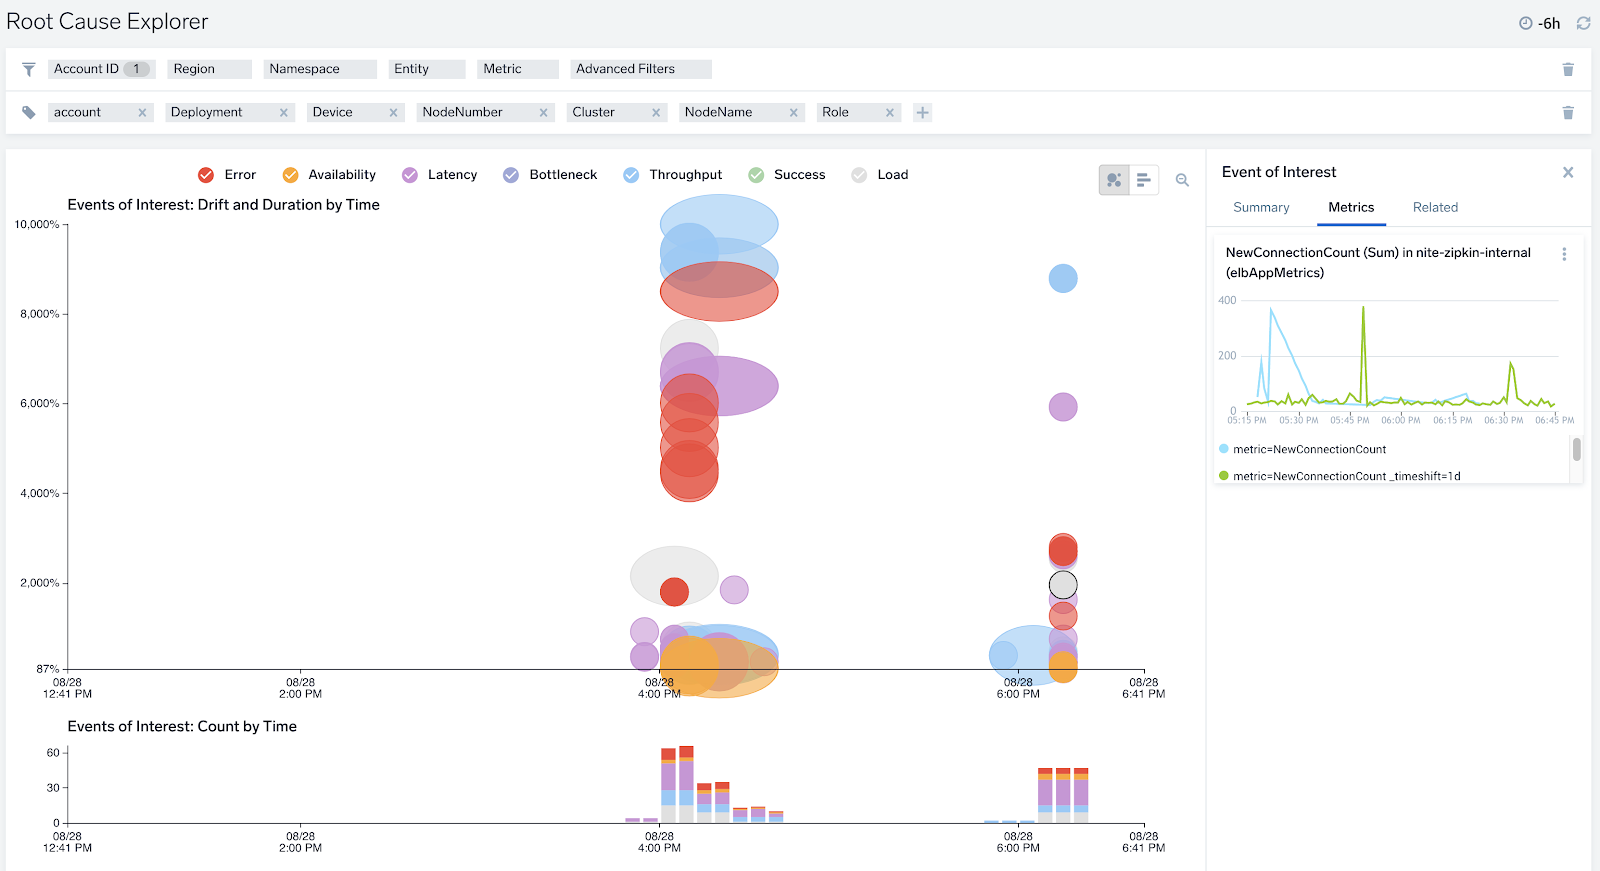Disable the Throughput event filter

pyautogui.click(x=631, y=175)
